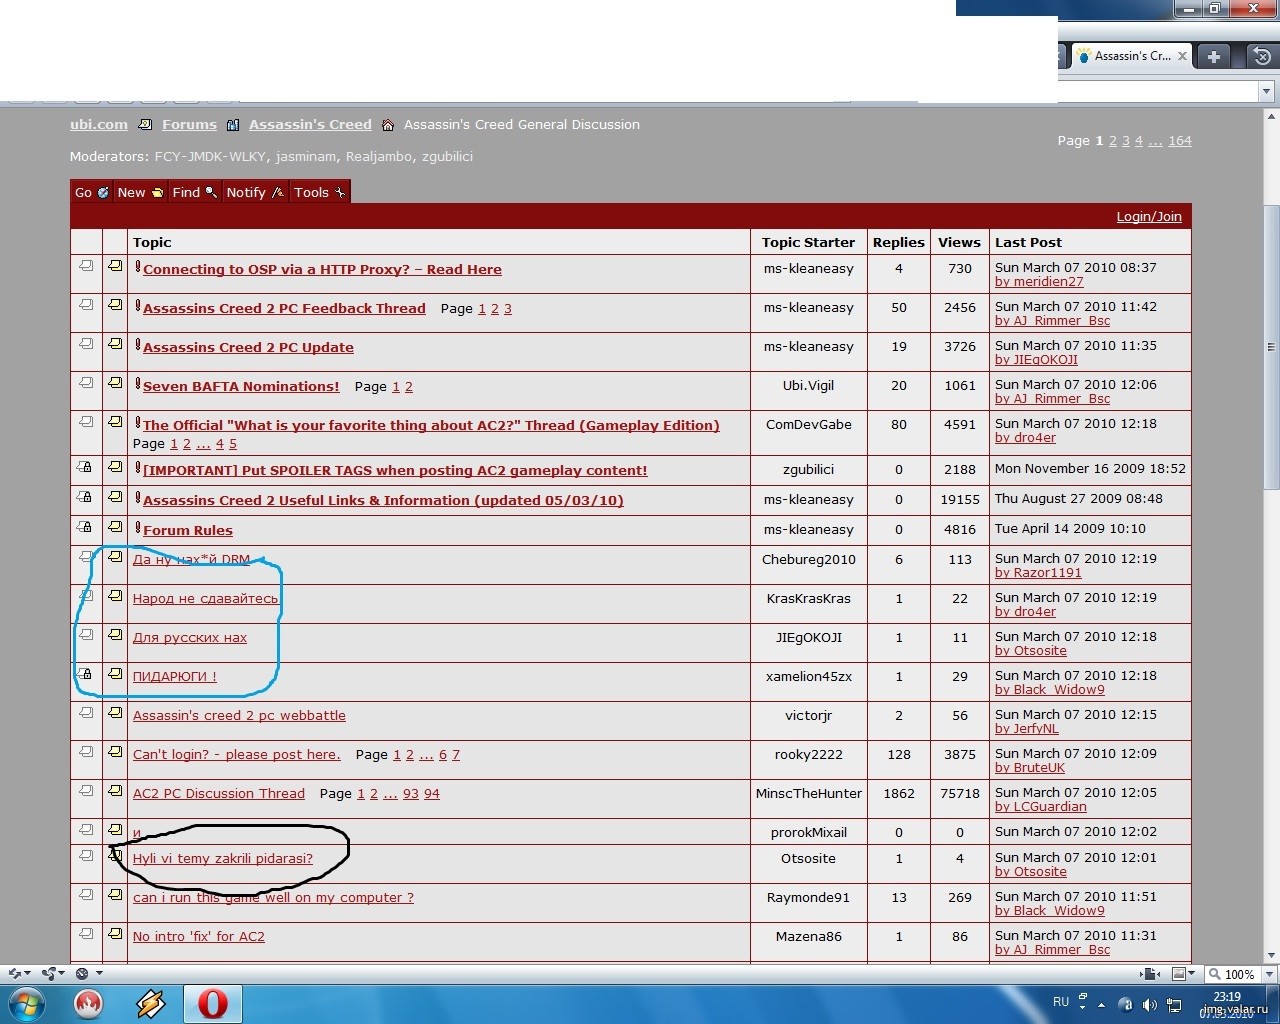Click grey status icon of Can't login row
The image size is (1280, 1024).
[86, 751]
